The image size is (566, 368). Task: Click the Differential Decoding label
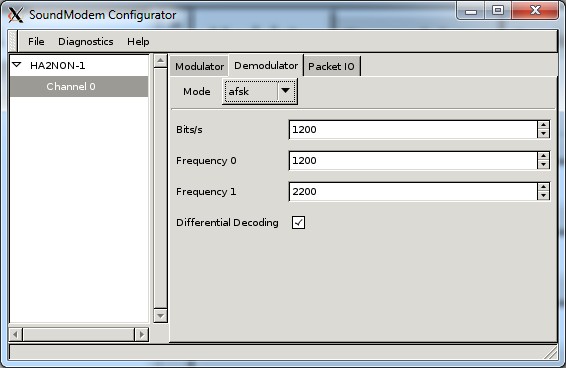point(227,223)
